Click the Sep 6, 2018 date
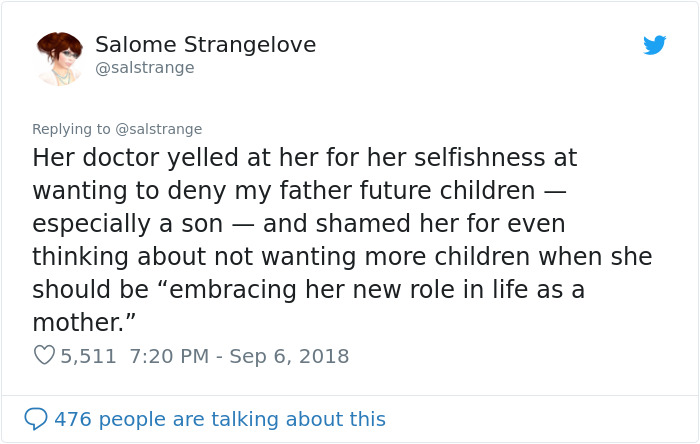 (x=287, y=355)
